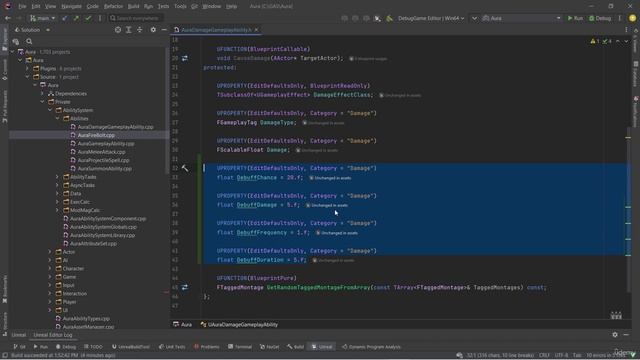Open the Build menu

tap(133, 7)
